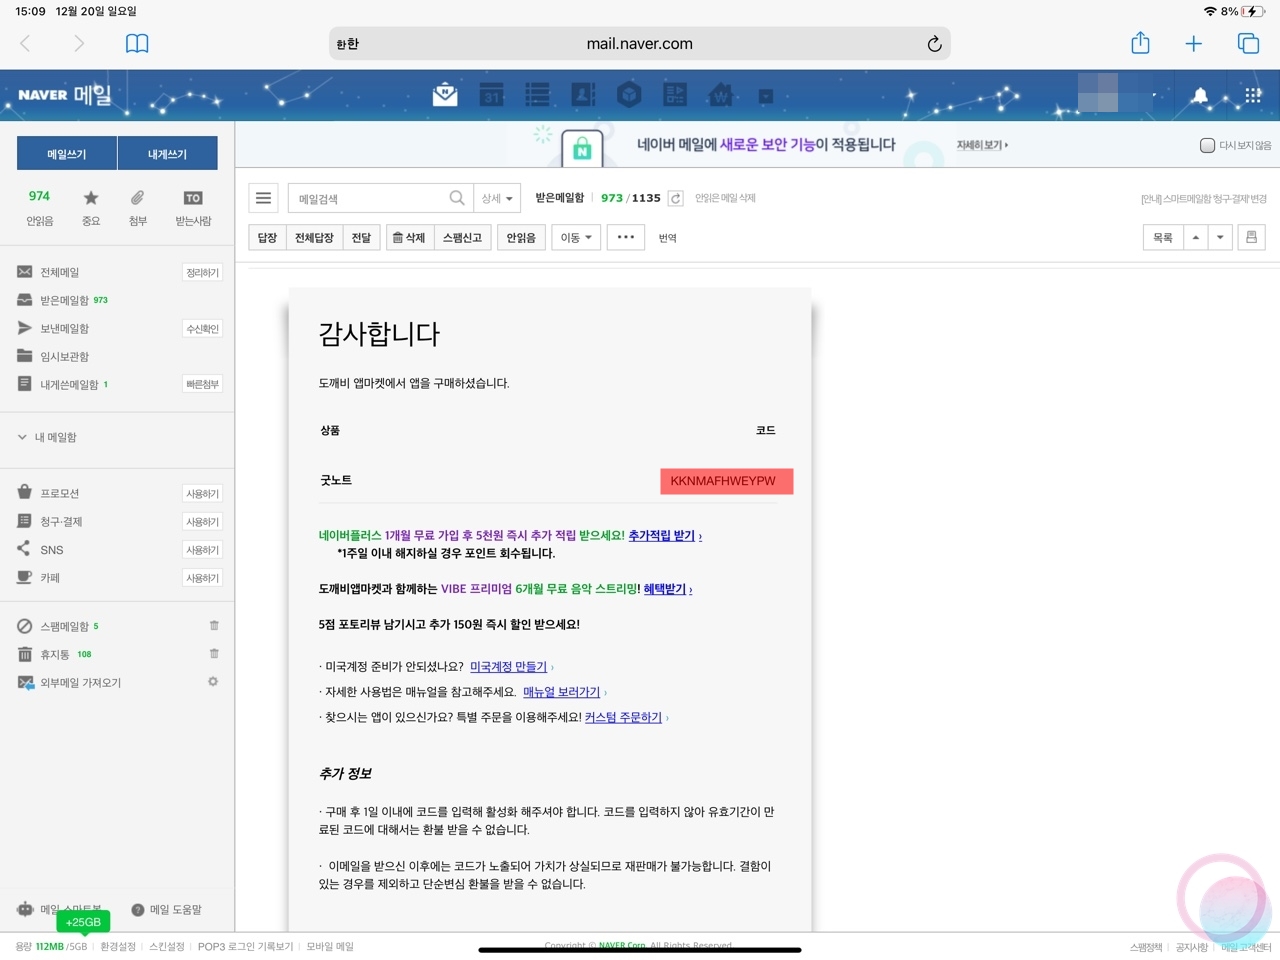
Task: Click 정리하기 next to 전체메일
Action: pyautogui.click(x=203, y=272)
